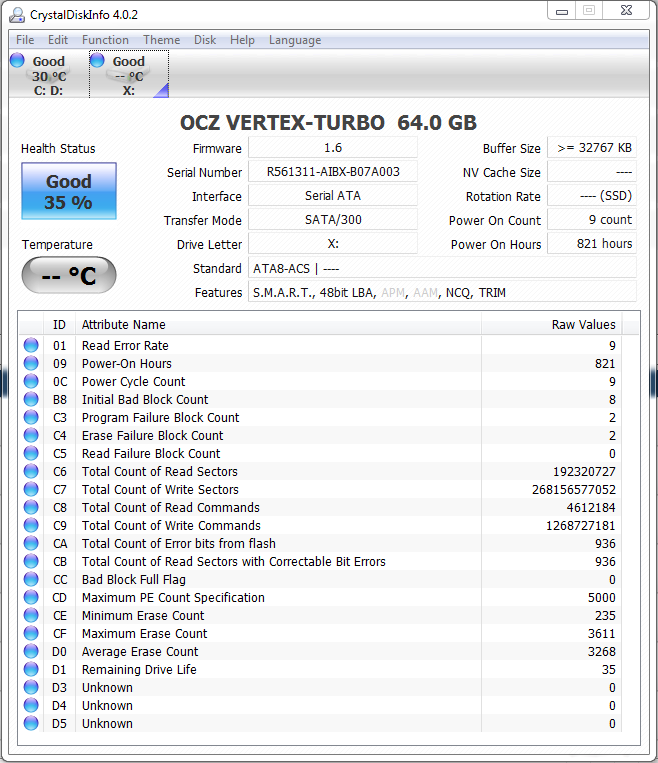This screenshot has height=763, width=658.
Task: Click status orb for Read Error Rate
Action: 31,345
